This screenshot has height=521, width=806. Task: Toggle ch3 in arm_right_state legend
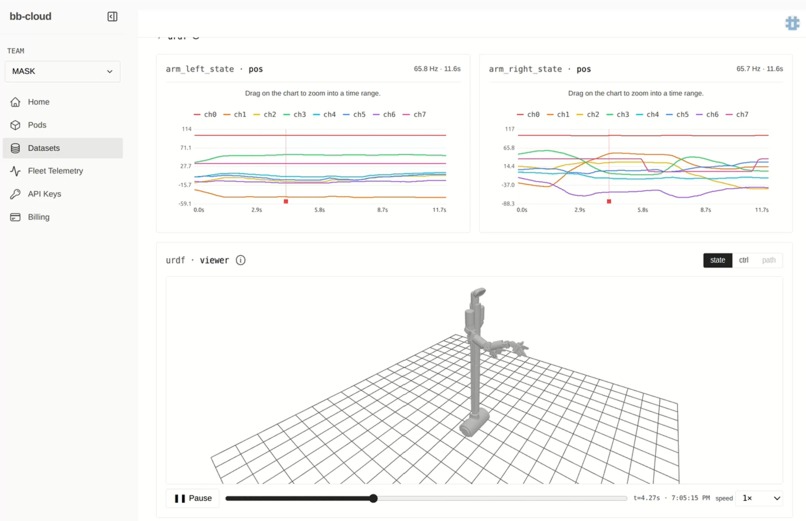[x=618, y=115]
